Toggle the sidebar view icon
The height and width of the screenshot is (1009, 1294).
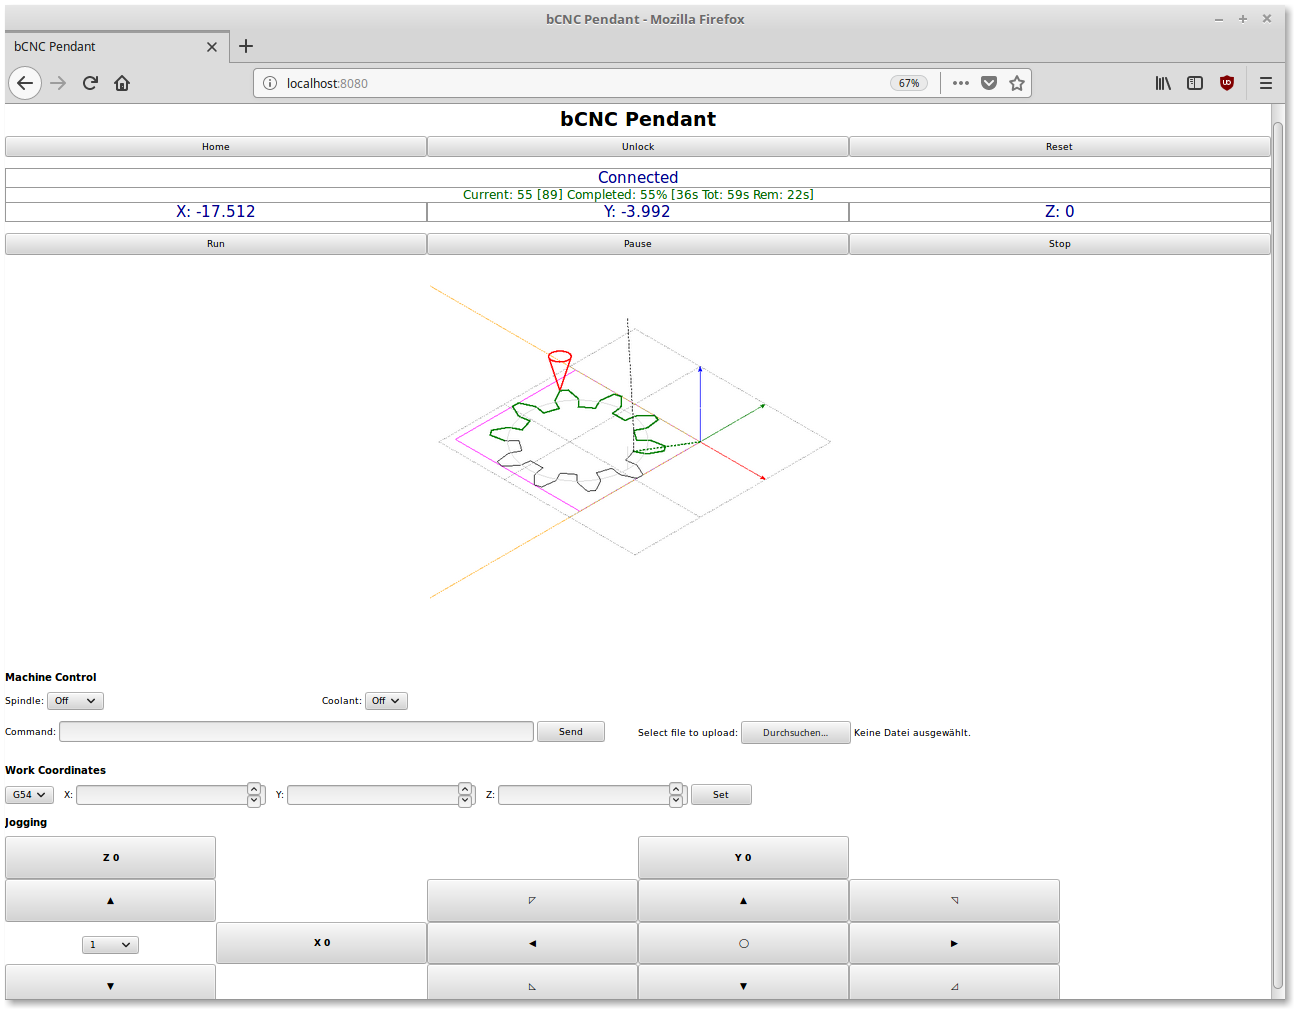click(1195, 83)
